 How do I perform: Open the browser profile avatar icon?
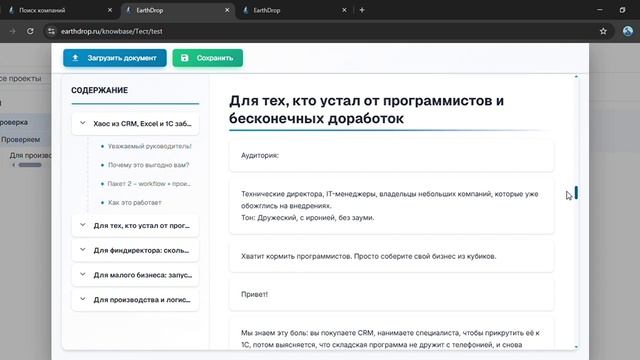[628, 31]
